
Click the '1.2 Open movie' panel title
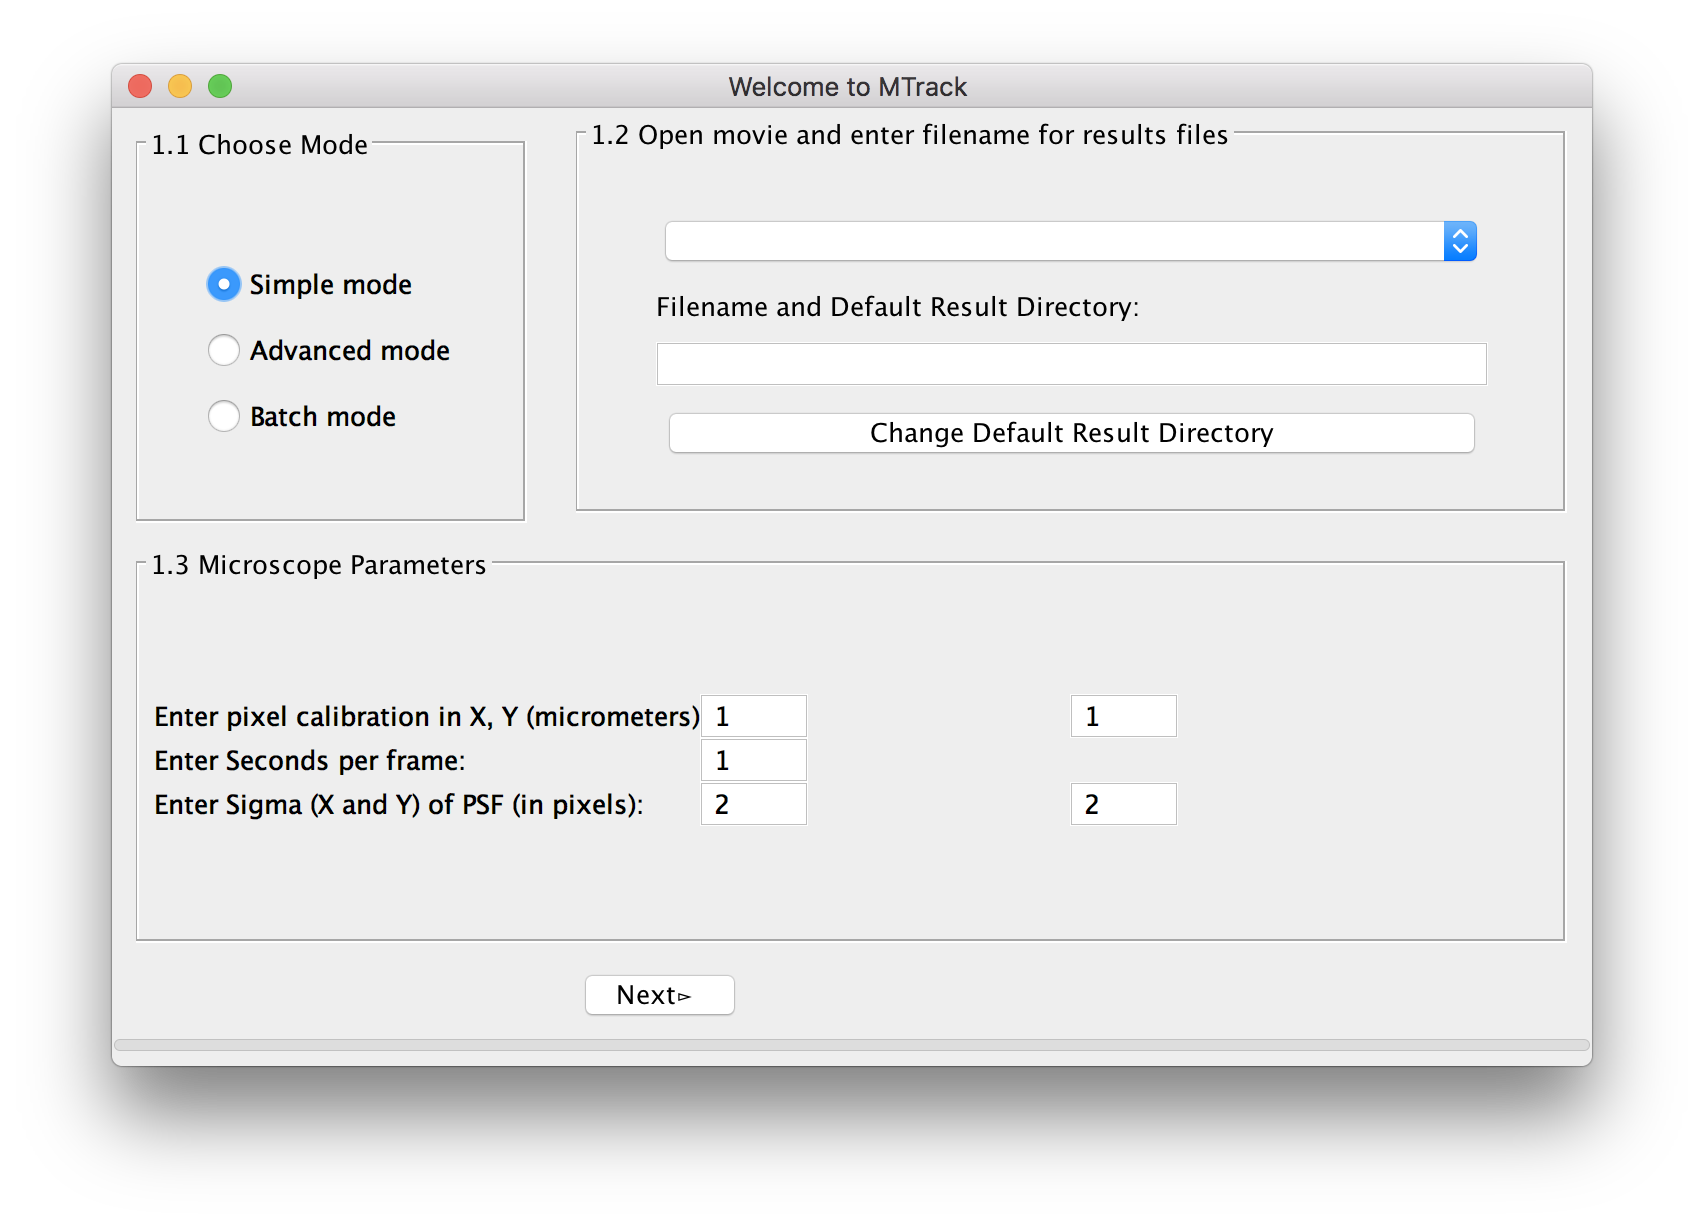tap(910, 135)
